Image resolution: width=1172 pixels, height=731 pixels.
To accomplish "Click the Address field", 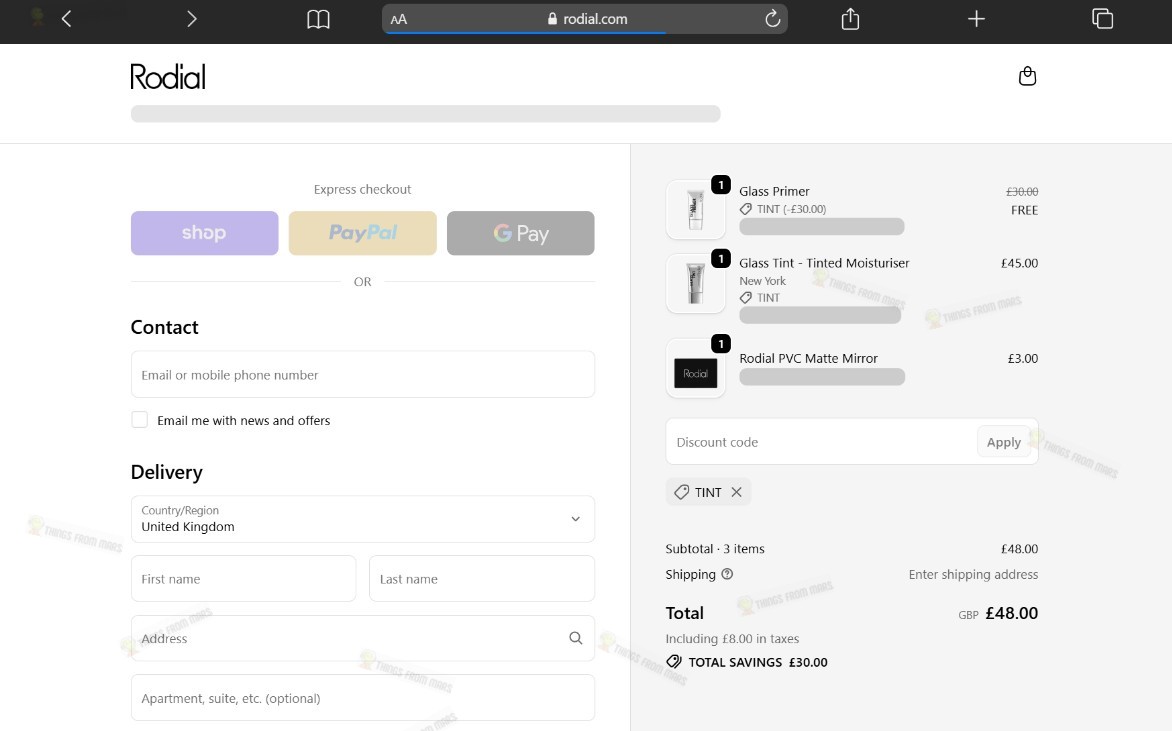I will tap(363, 638).
